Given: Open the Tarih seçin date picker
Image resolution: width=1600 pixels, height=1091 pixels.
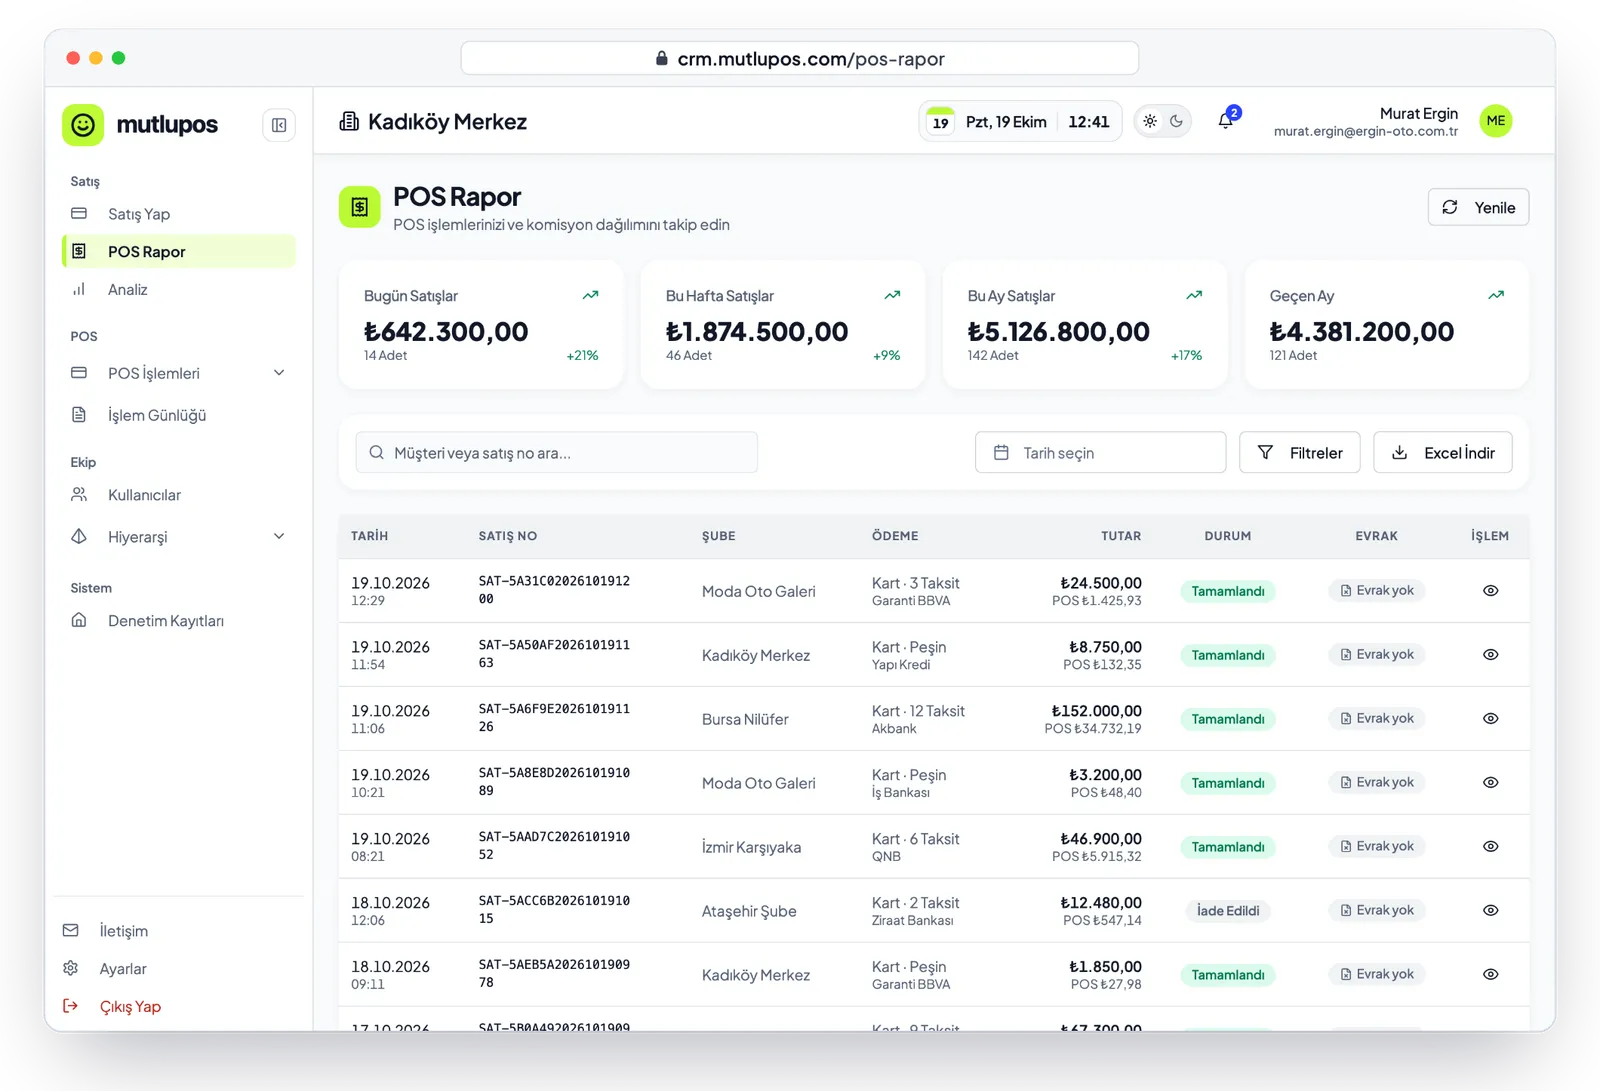Looking at the screenshot, I should pyautogui.click(x=1100, y=452).
